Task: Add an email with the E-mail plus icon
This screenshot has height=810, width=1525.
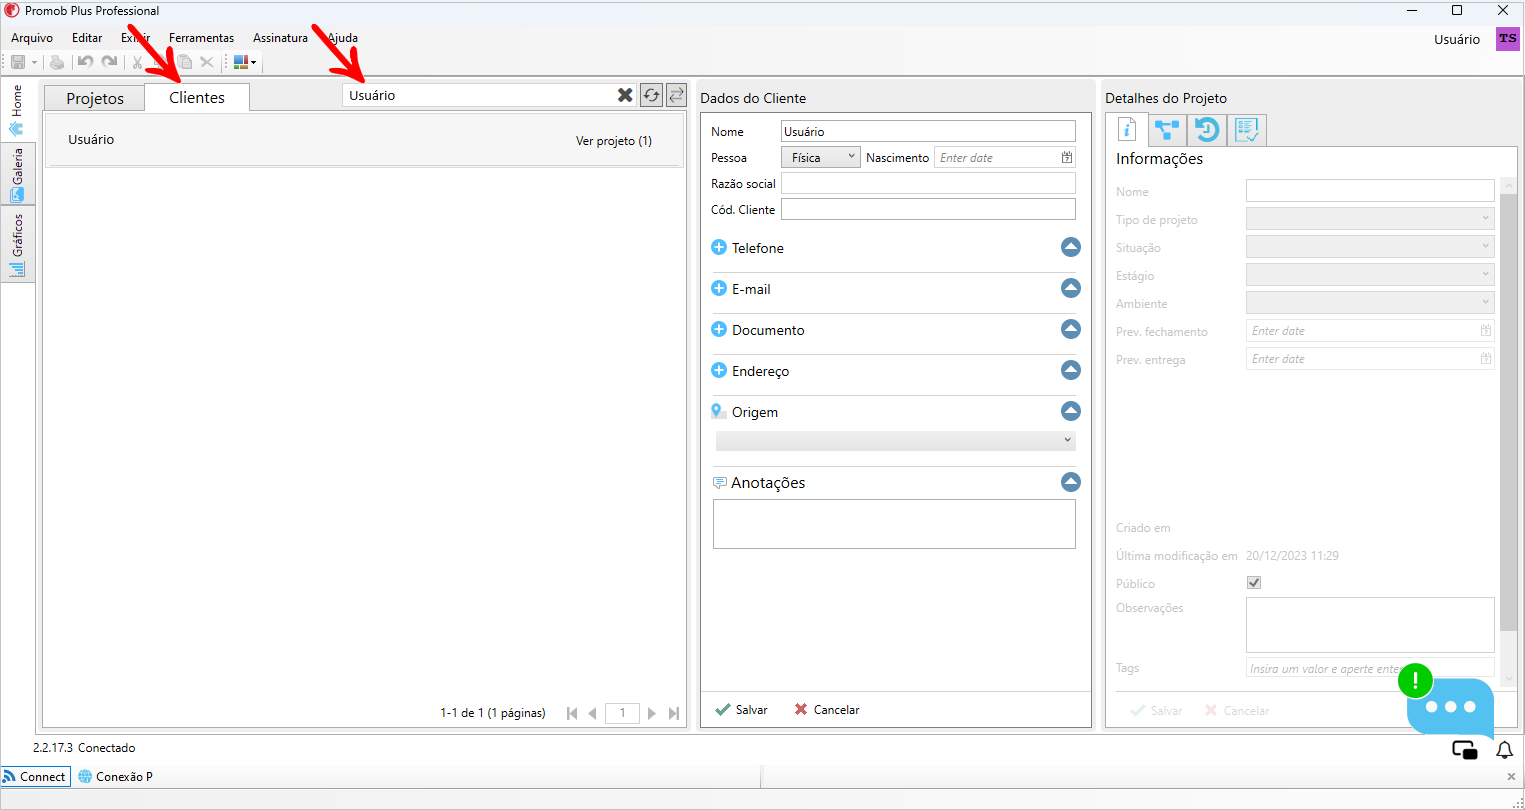Action: [718, 288]
